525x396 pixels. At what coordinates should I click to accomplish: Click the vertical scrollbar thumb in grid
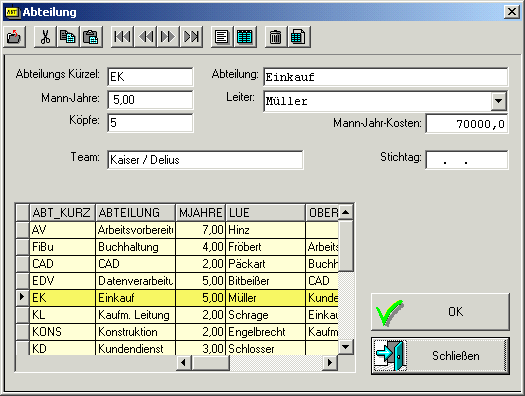coord(346,246)
